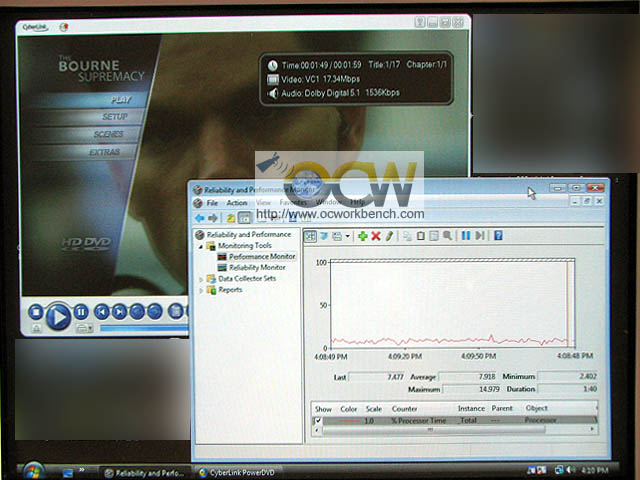Click the Zoom magnifier icon
The width and height of the screenshot is (640, 480).
[x=447, y=236]
